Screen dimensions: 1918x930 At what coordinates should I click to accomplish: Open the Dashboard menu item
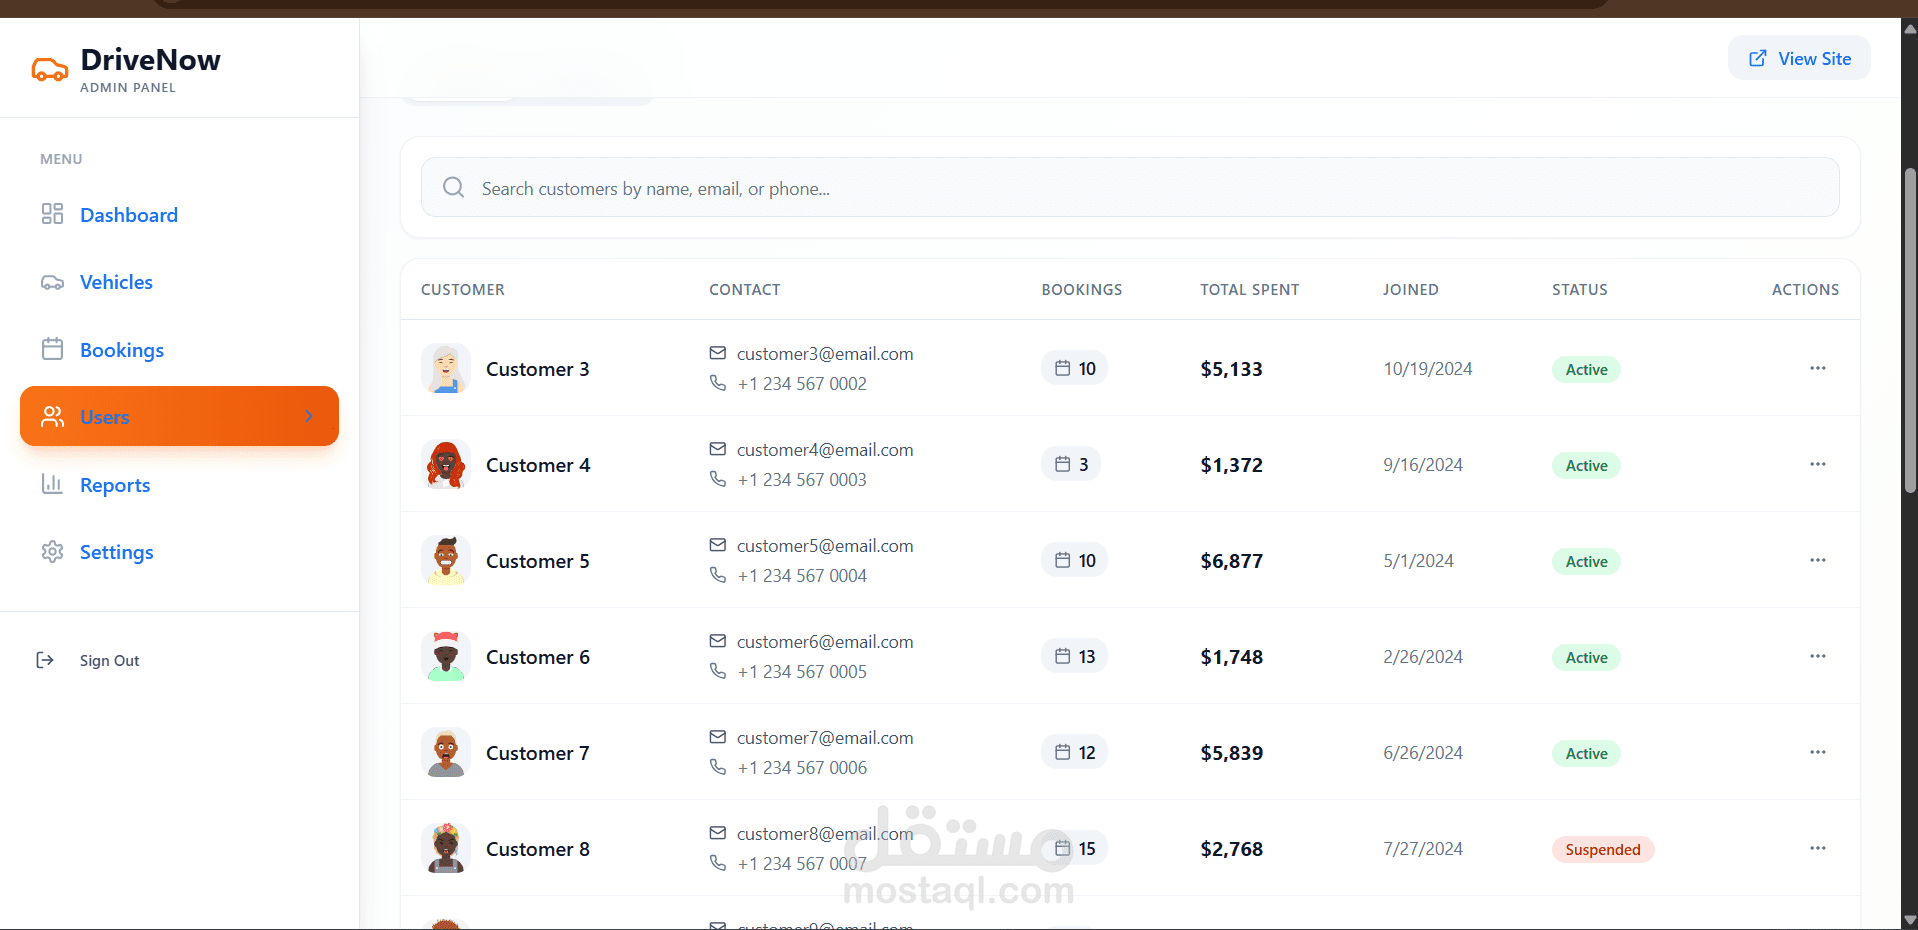[129, 215]
